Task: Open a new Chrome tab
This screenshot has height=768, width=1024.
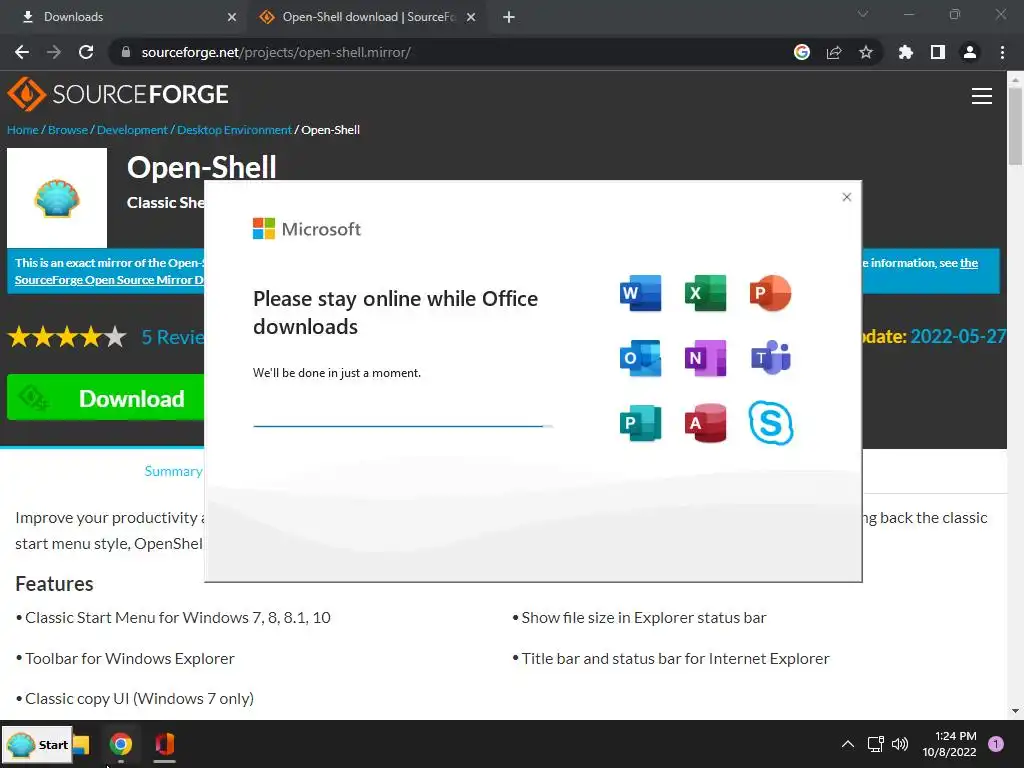Action: tap(509, 17)
